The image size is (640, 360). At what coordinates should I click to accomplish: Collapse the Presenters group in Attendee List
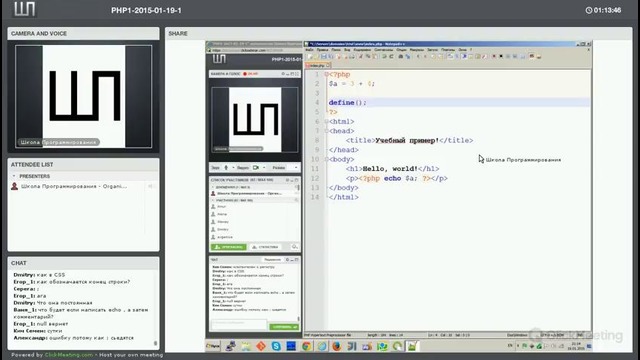[14, 176]
